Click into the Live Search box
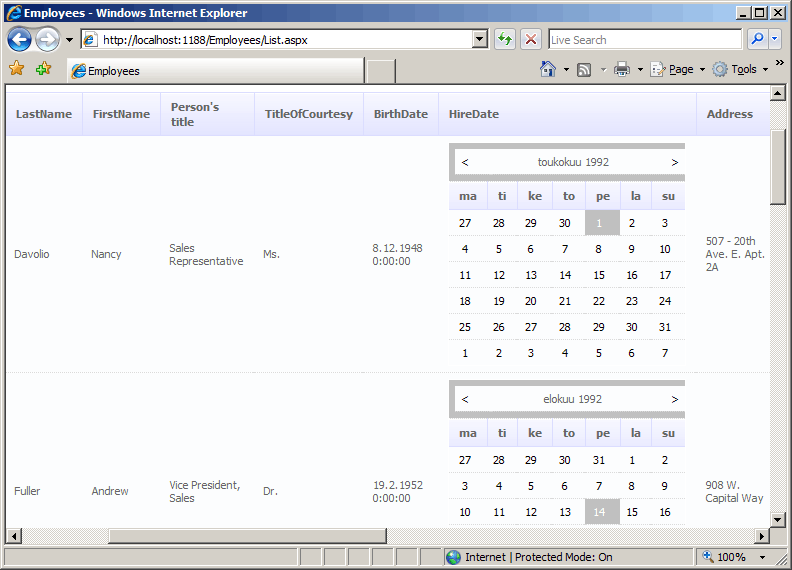Viewport: 792px width, 570px height. pyautogui.click(x=645, y=40)
